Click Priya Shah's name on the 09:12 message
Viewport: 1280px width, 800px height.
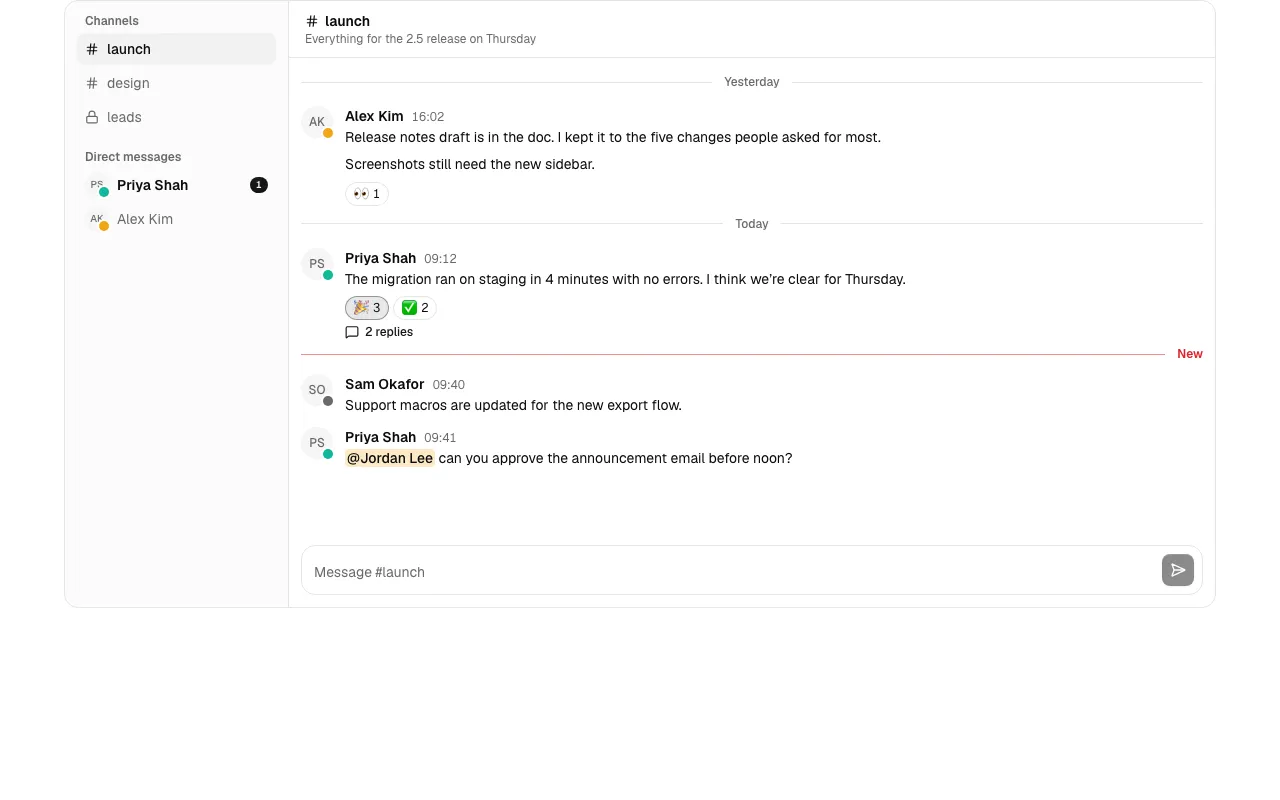pyautogui.click(x=380, y=258)
